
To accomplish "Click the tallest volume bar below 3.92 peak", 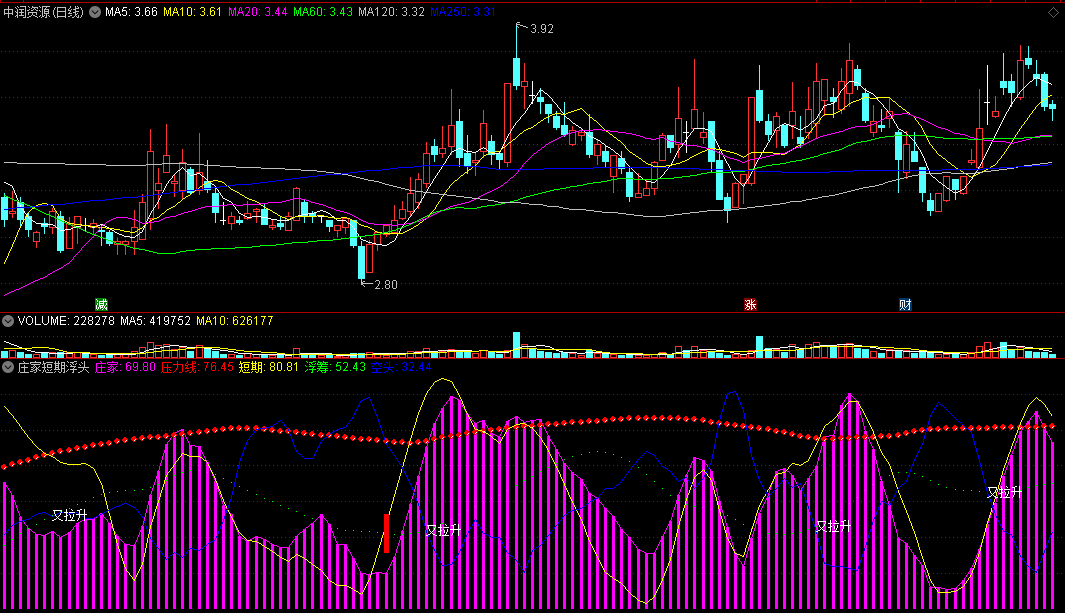I will [x=517, y=345].
